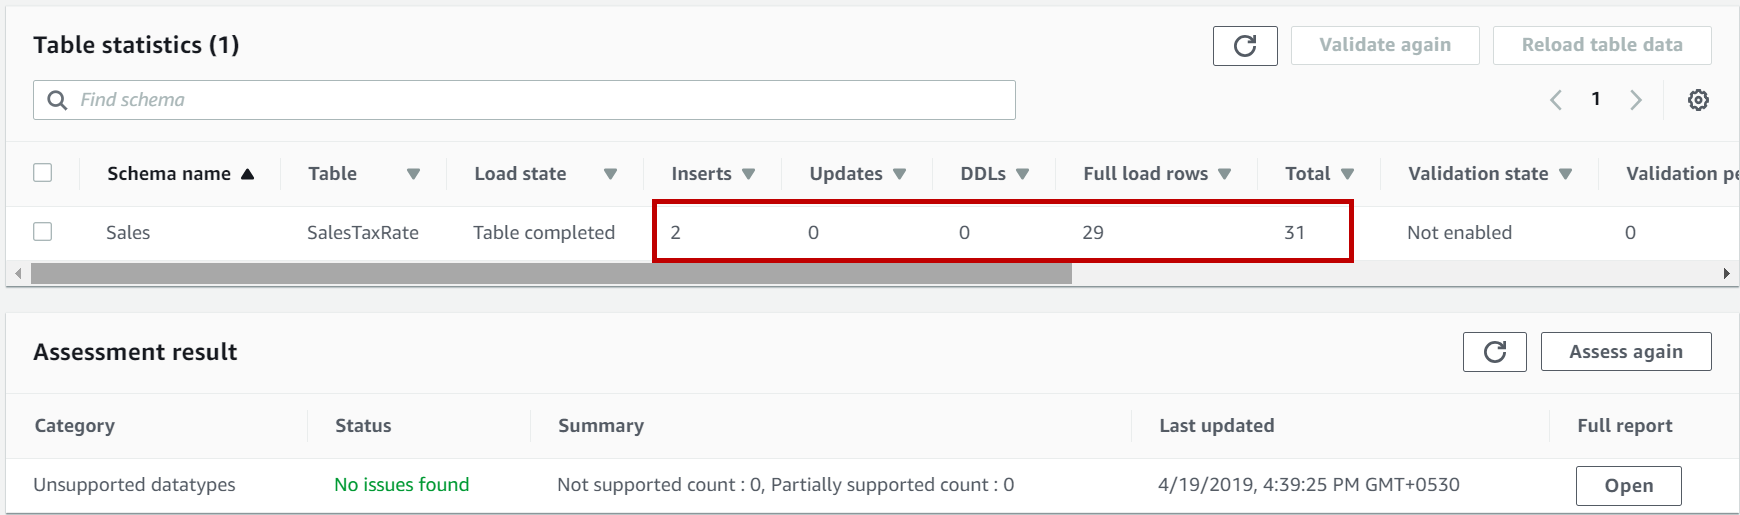Select the Sales row checkbox
This screenshot has height=515, width=1740.
point(43,232)
